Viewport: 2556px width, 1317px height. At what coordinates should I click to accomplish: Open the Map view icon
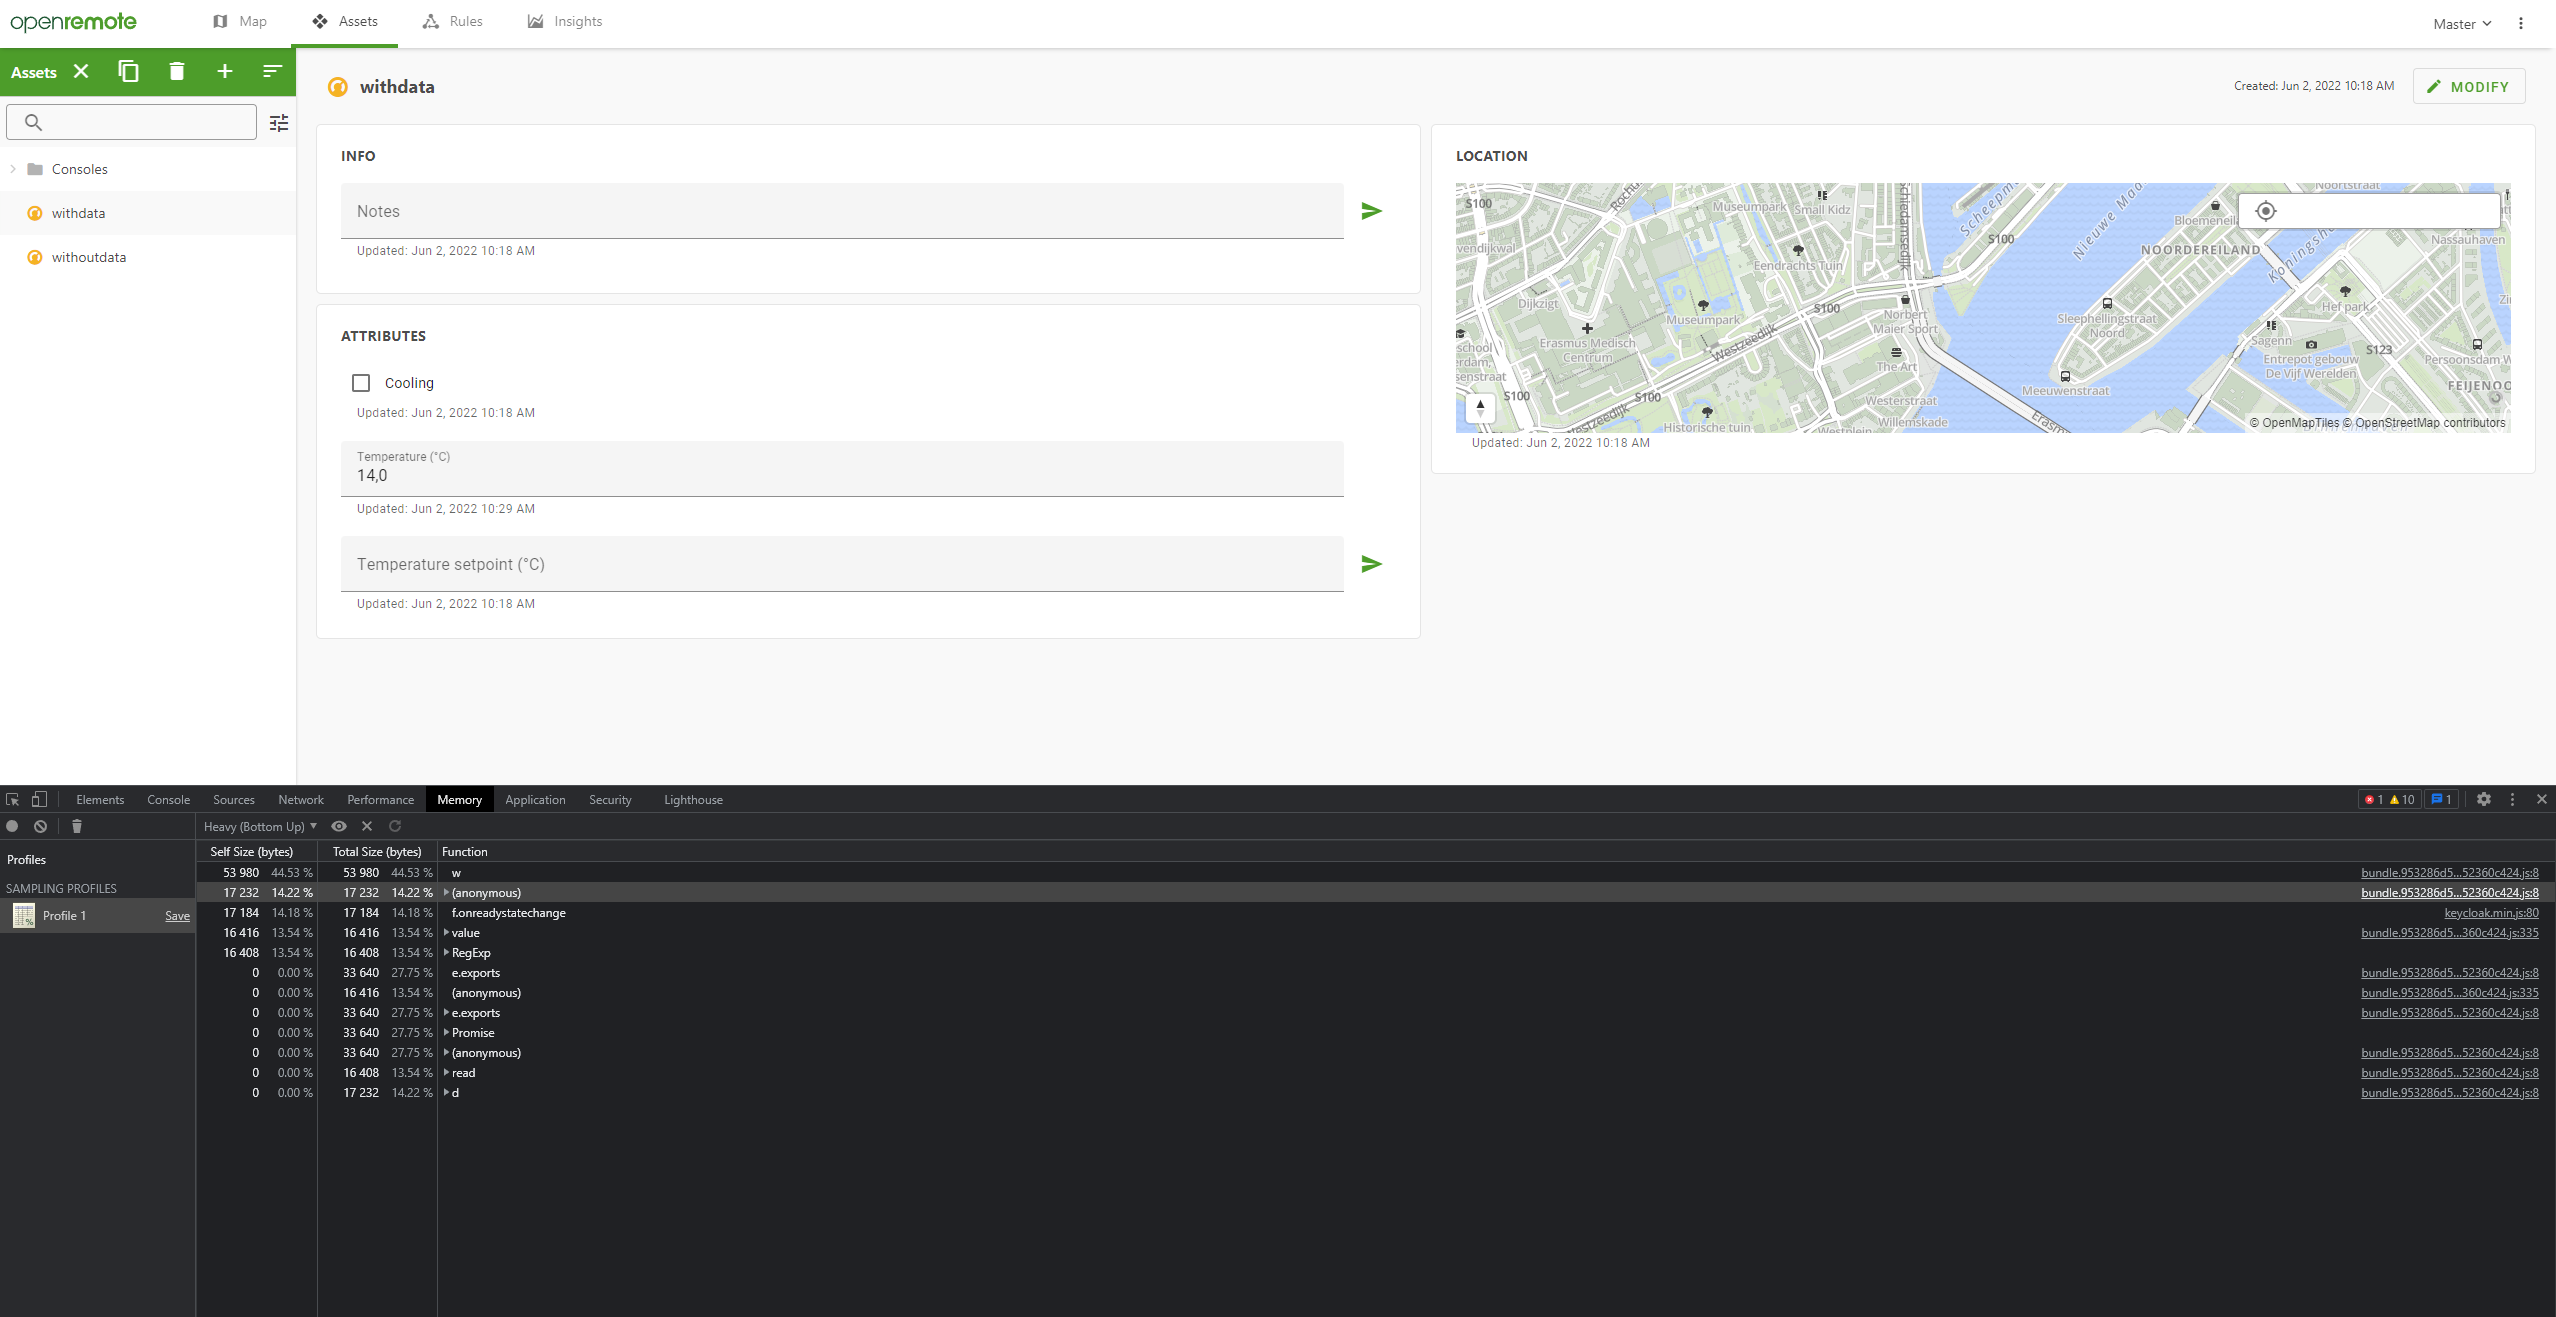239,21
